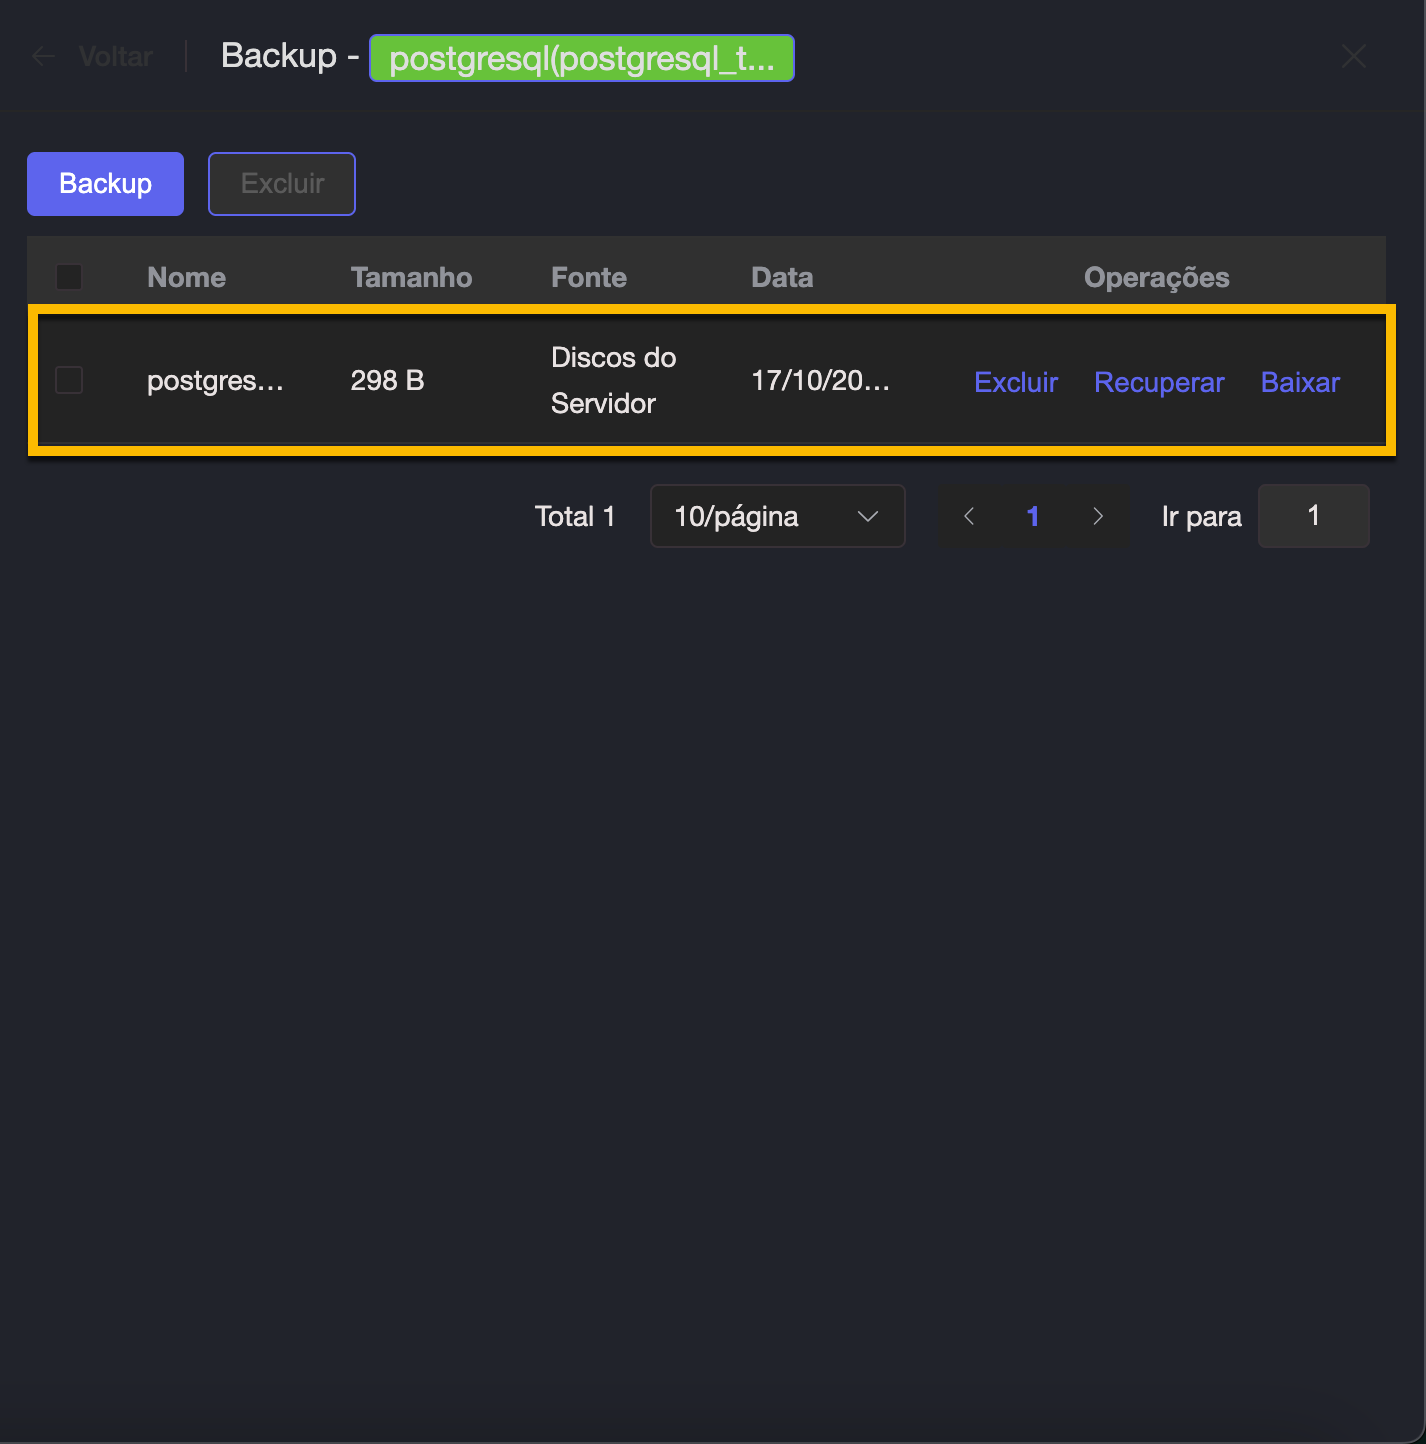Click the Excluir link in the backup row
Image resolution: width=1426 pixels, height=1444 pixels.
coord(1015,382)
